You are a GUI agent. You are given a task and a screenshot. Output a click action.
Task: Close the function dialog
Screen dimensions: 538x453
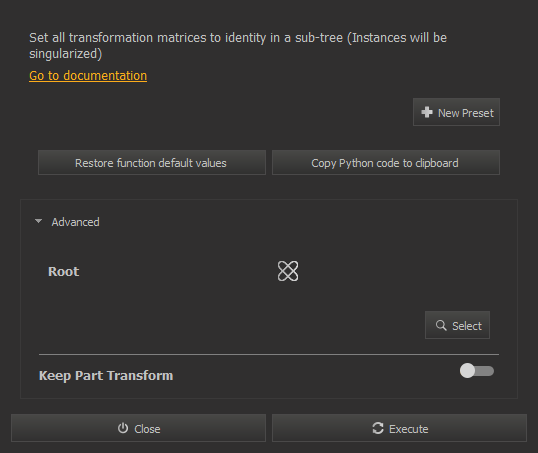tap(138, 428)
